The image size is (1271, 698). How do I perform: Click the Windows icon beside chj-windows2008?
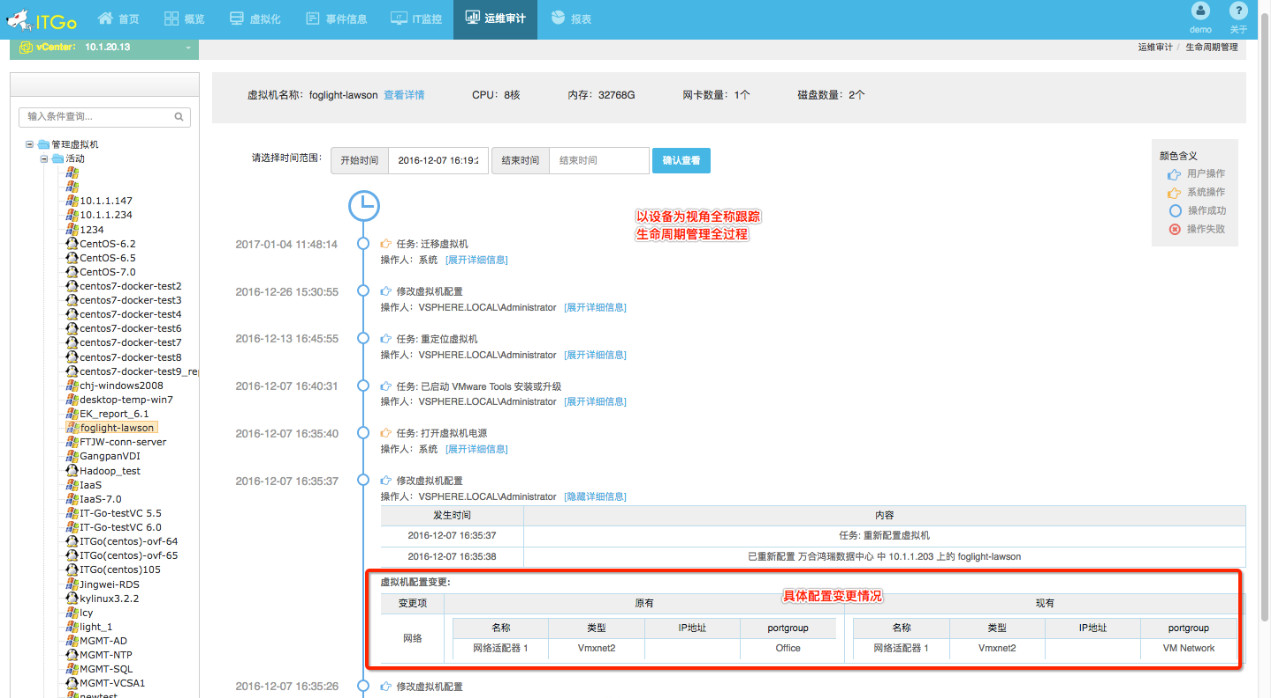point(72,385)
